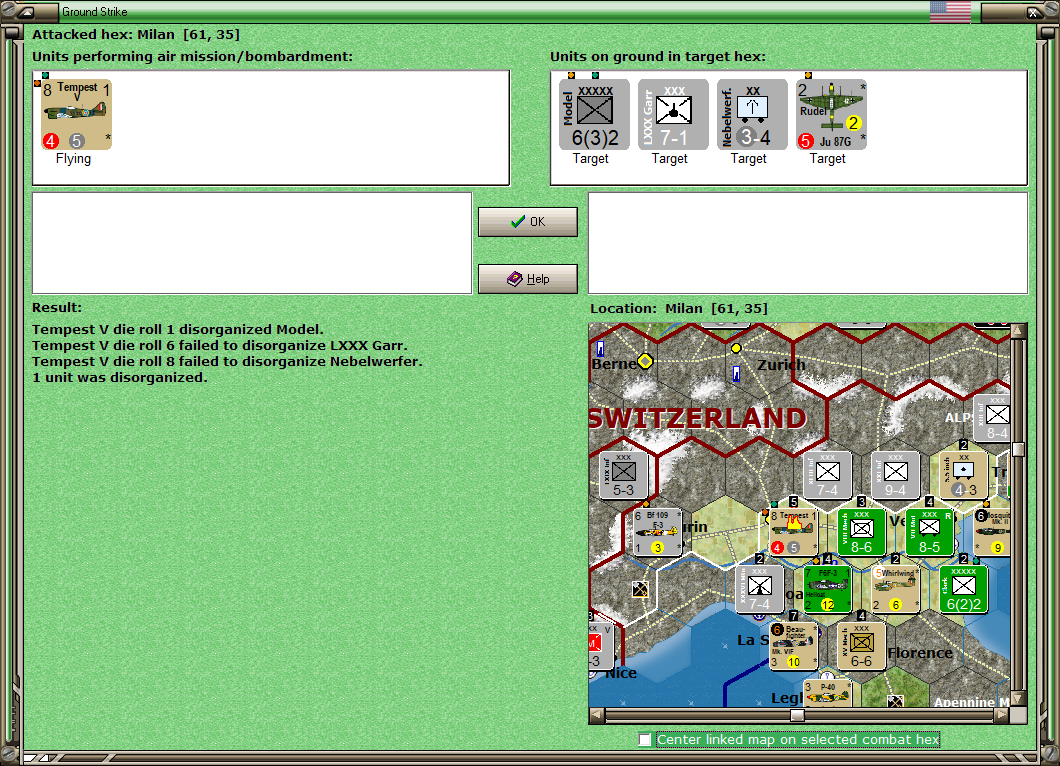Click the horizontal map scrollbar thumb
The height and width of the screenshot is (766, 1060).
coord(798,715)
